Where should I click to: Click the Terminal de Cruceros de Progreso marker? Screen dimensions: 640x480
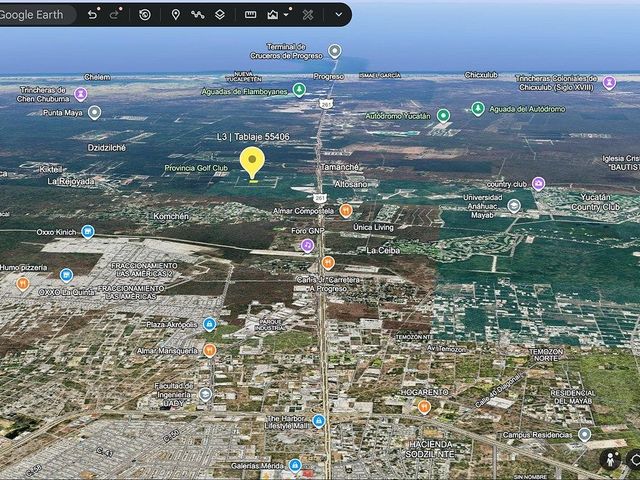[335, 51]
